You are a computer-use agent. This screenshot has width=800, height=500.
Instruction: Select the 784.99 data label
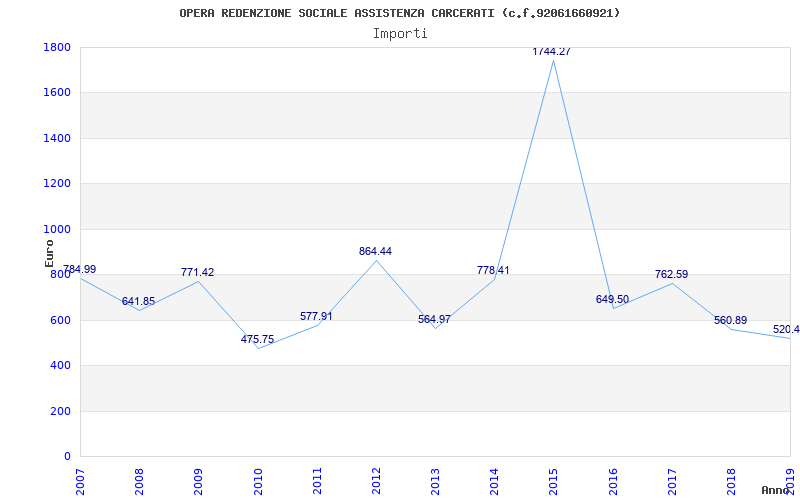tap(79, 269)
